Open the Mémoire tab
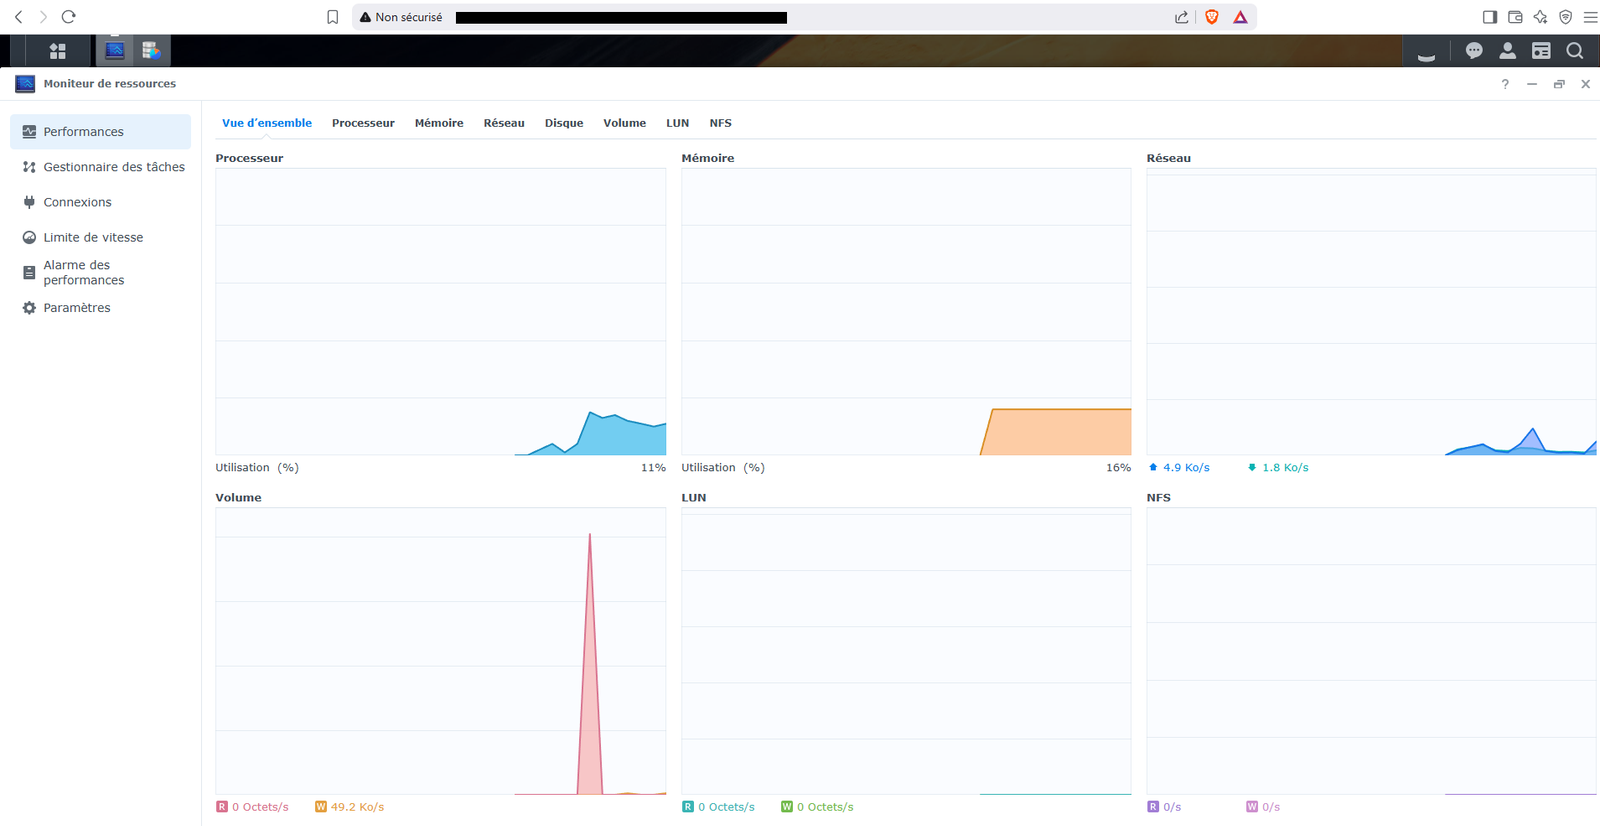Screen dimensions: 1600x826 point(439,123)
